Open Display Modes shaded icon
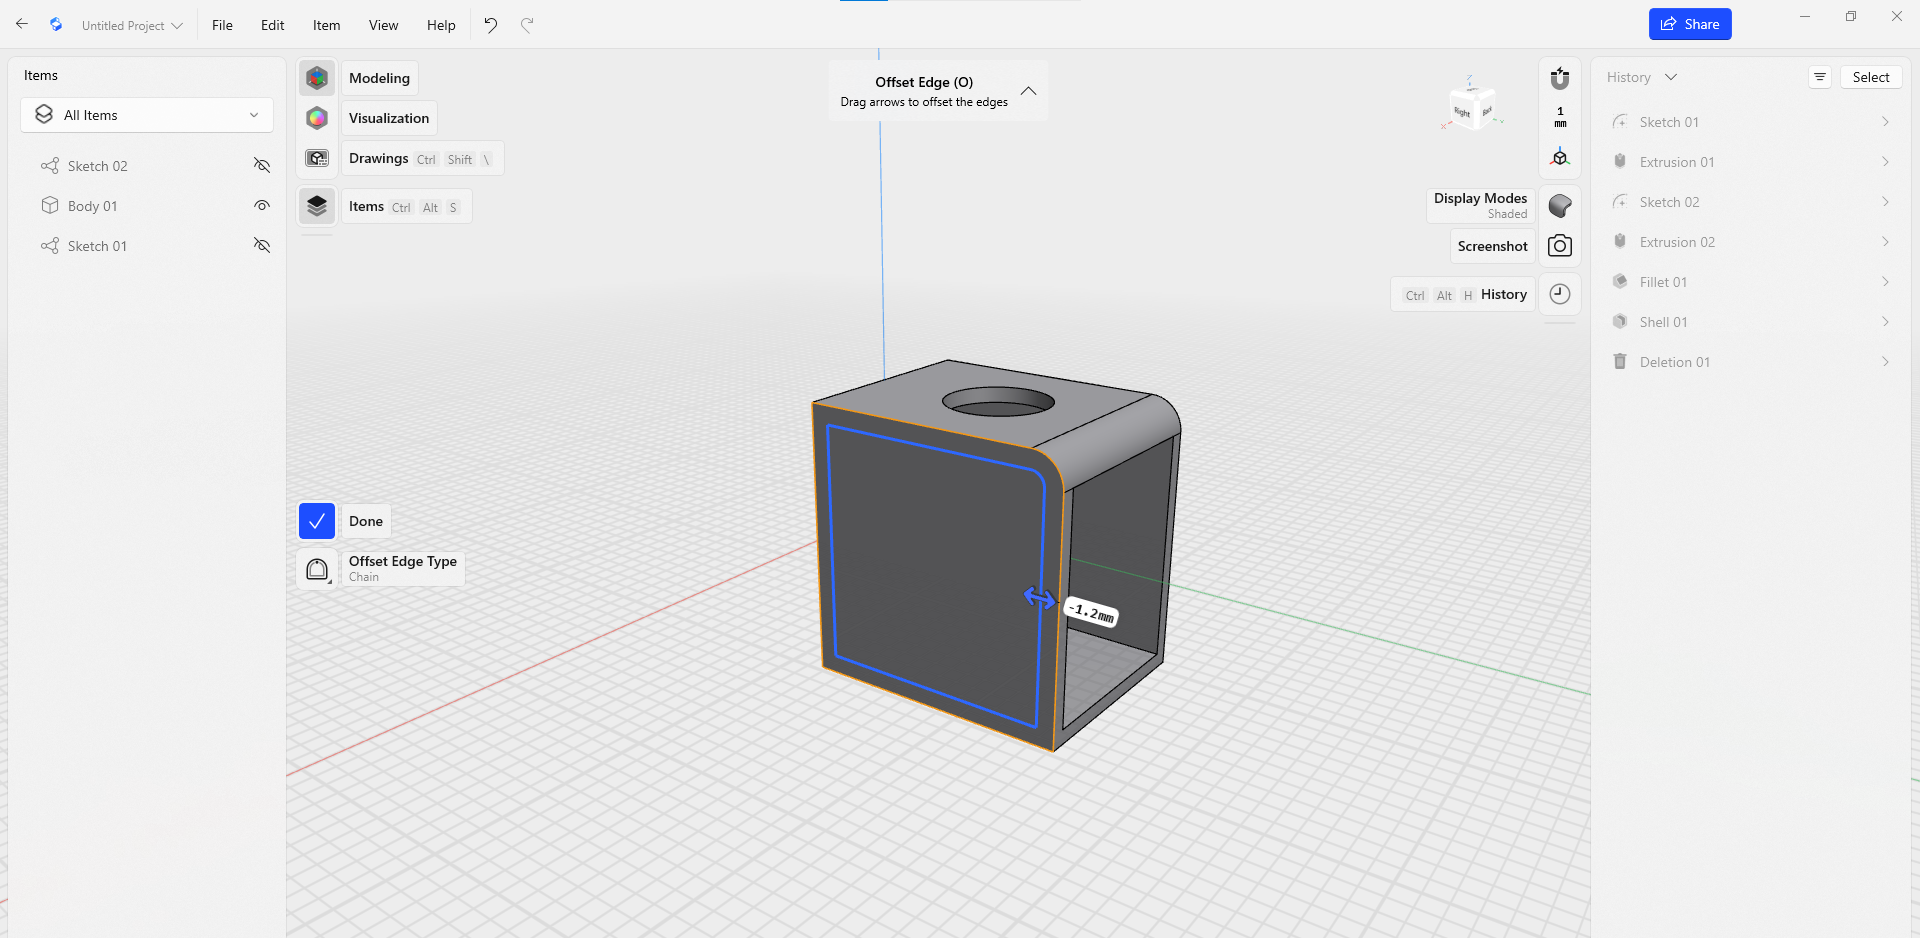The height and width of the screenshot is (938, 1920). click(x=1560, y=206)
